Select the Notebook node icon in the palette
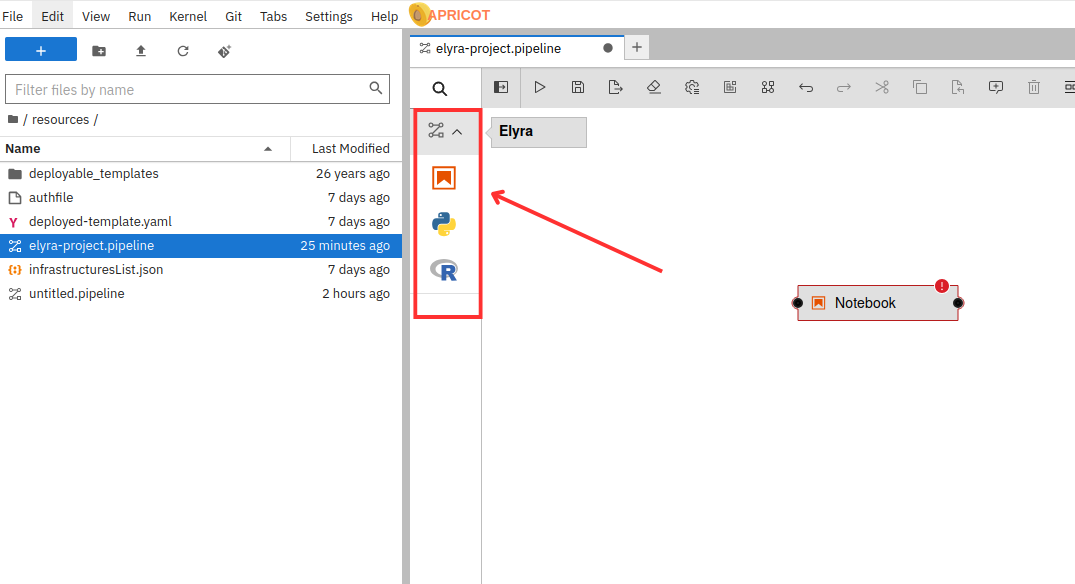 (x=444, y=178)
